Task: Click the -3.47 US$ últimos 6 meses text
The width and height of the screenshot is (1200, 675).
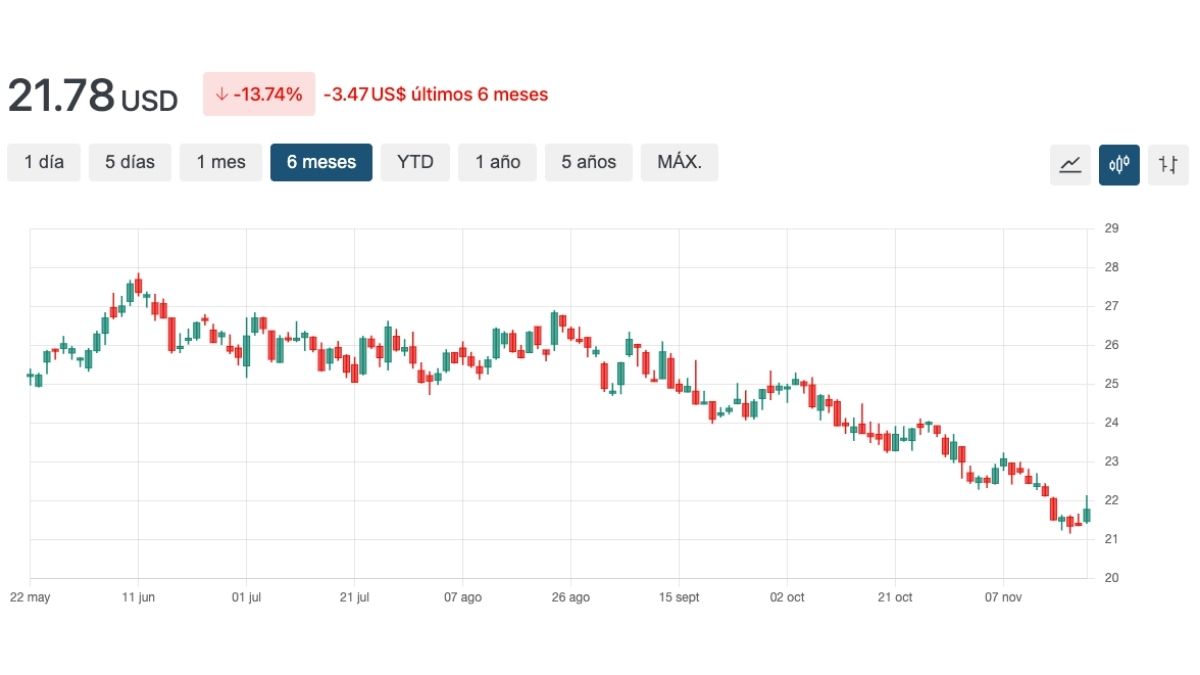Action: pyautogui.click(x=436, y=95)
